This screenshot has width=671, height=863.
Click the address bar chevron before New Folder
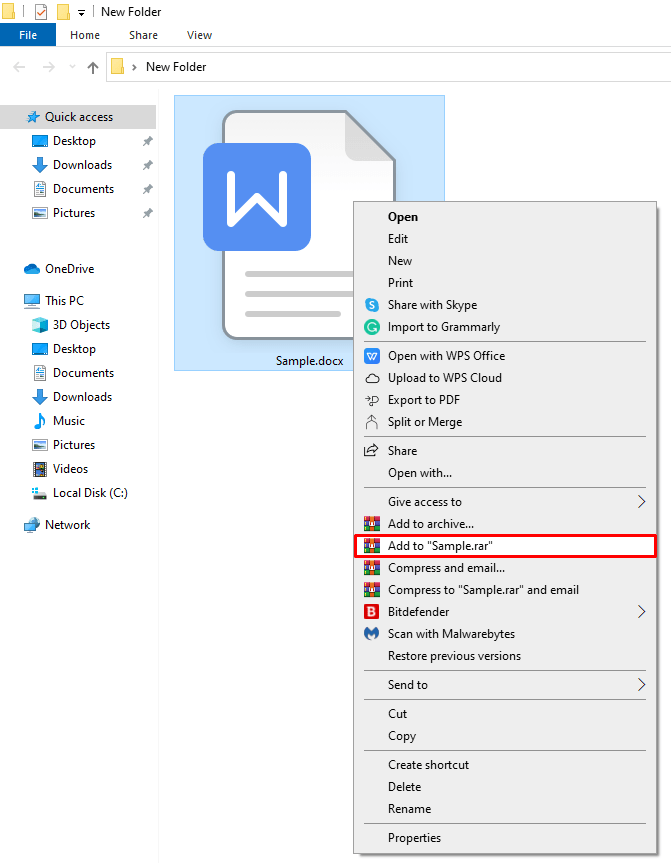click(134, 67)
